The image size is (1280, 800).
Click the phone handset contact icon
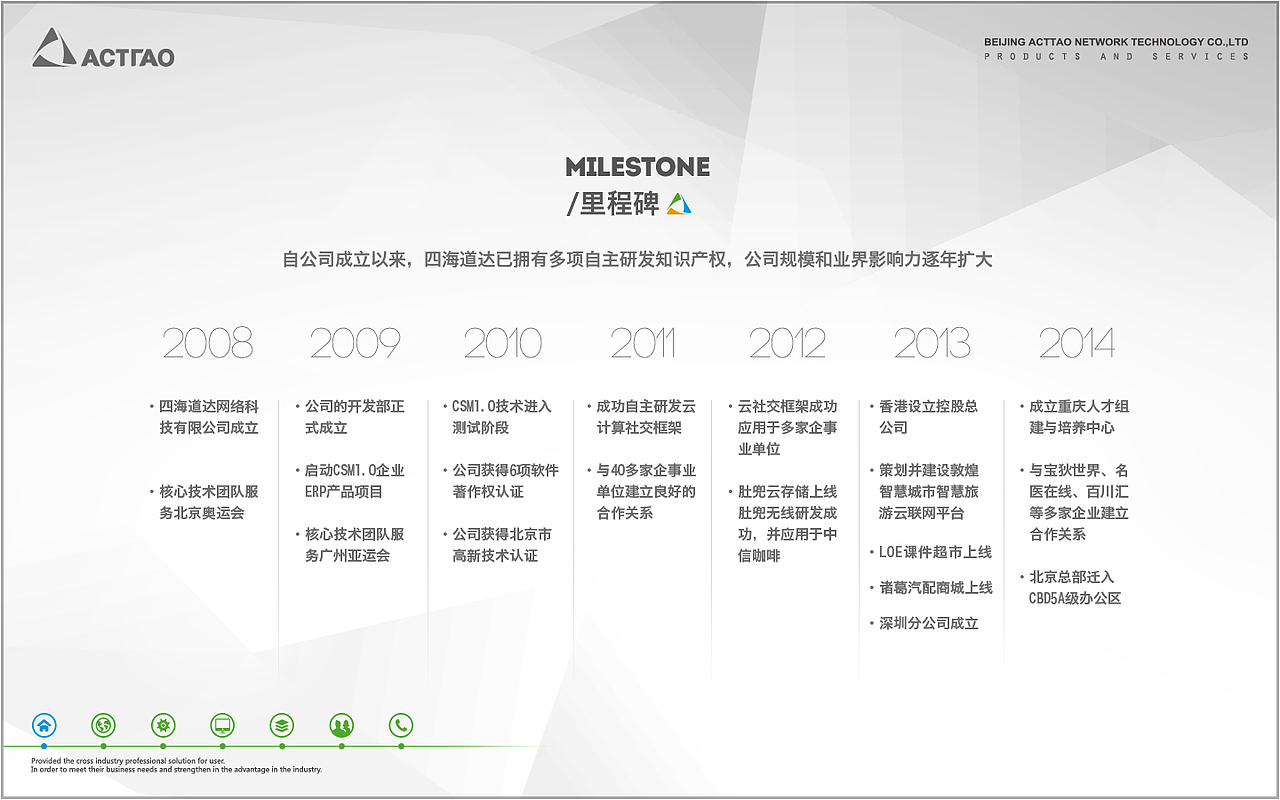coord(401,726)
